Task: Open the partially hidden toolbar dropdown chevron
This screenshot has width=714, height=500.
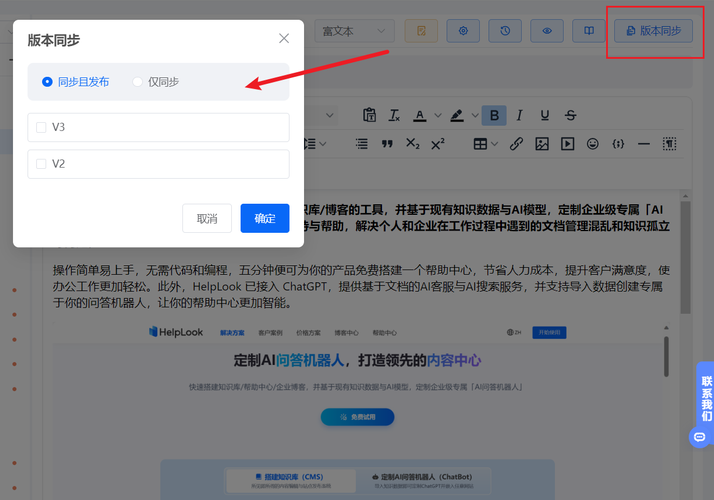Action: pyautogui.click(x=330, y=115)
